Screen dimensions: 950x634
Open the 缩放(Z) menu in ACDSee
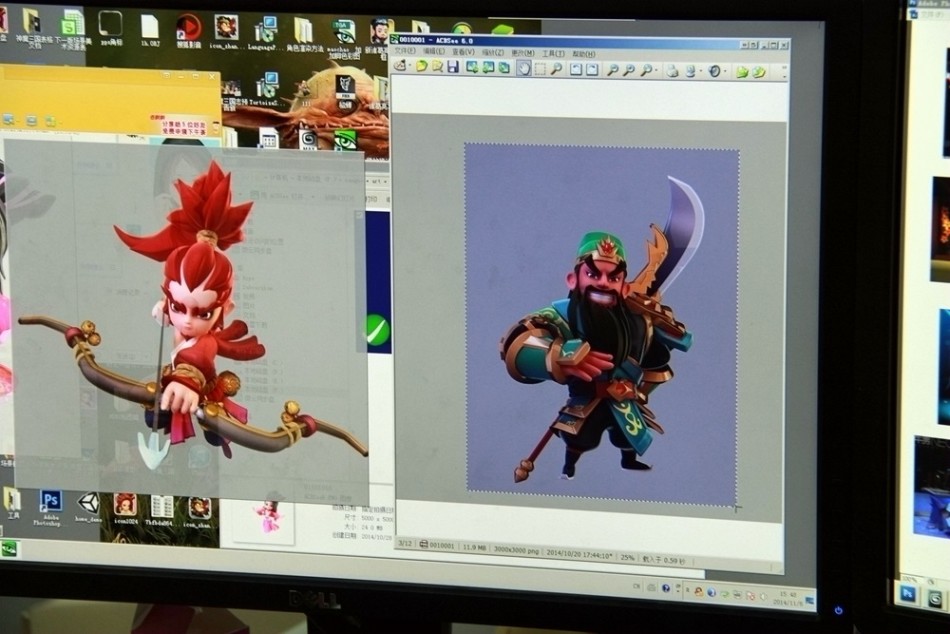tap(493, 53)
